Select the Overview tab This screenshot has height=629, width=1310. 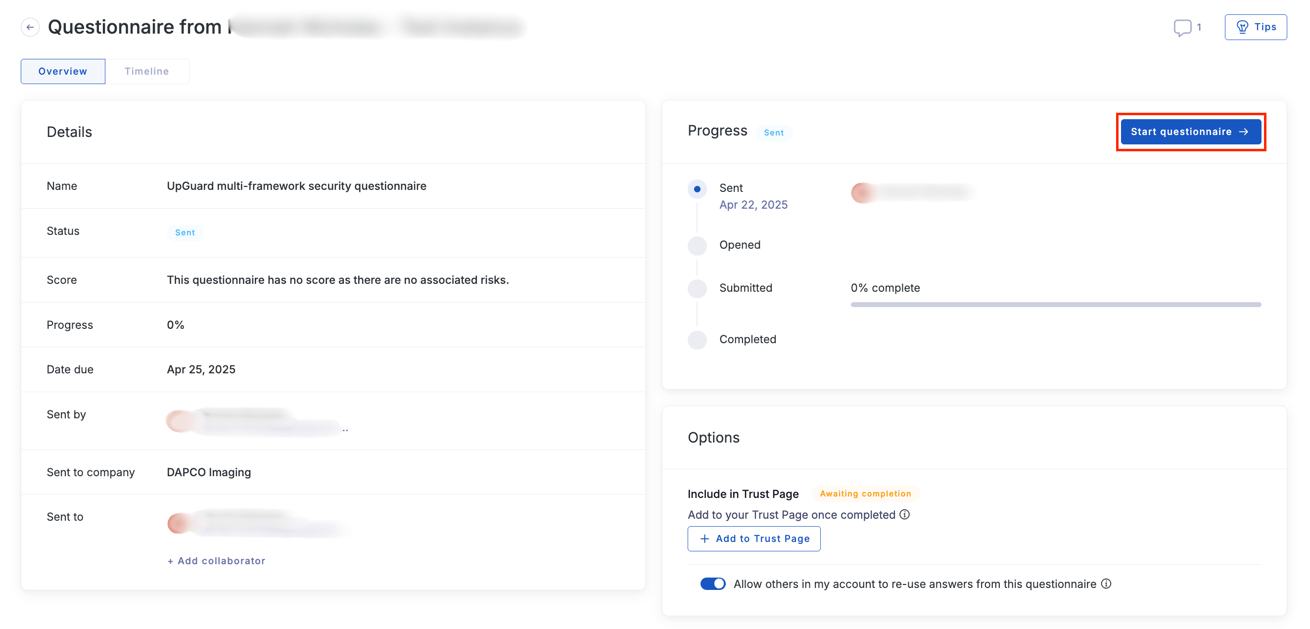[62, 71]
